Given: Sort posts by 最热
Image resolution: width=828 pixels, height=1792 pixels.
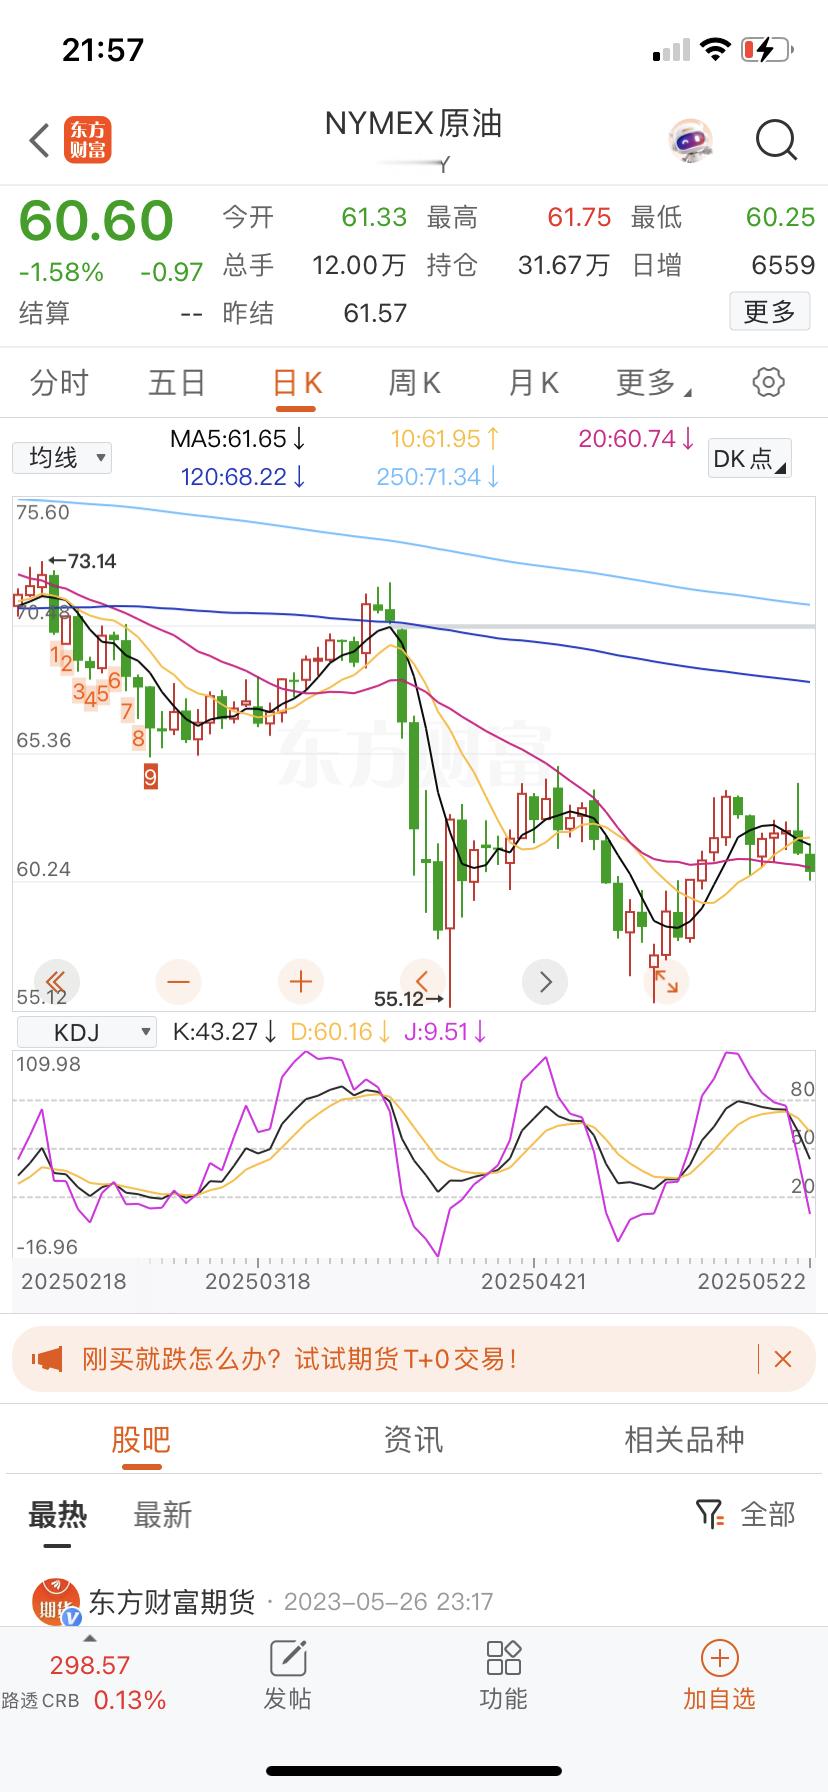Looking at the screenshot, I should click(x=58, y=1515).
